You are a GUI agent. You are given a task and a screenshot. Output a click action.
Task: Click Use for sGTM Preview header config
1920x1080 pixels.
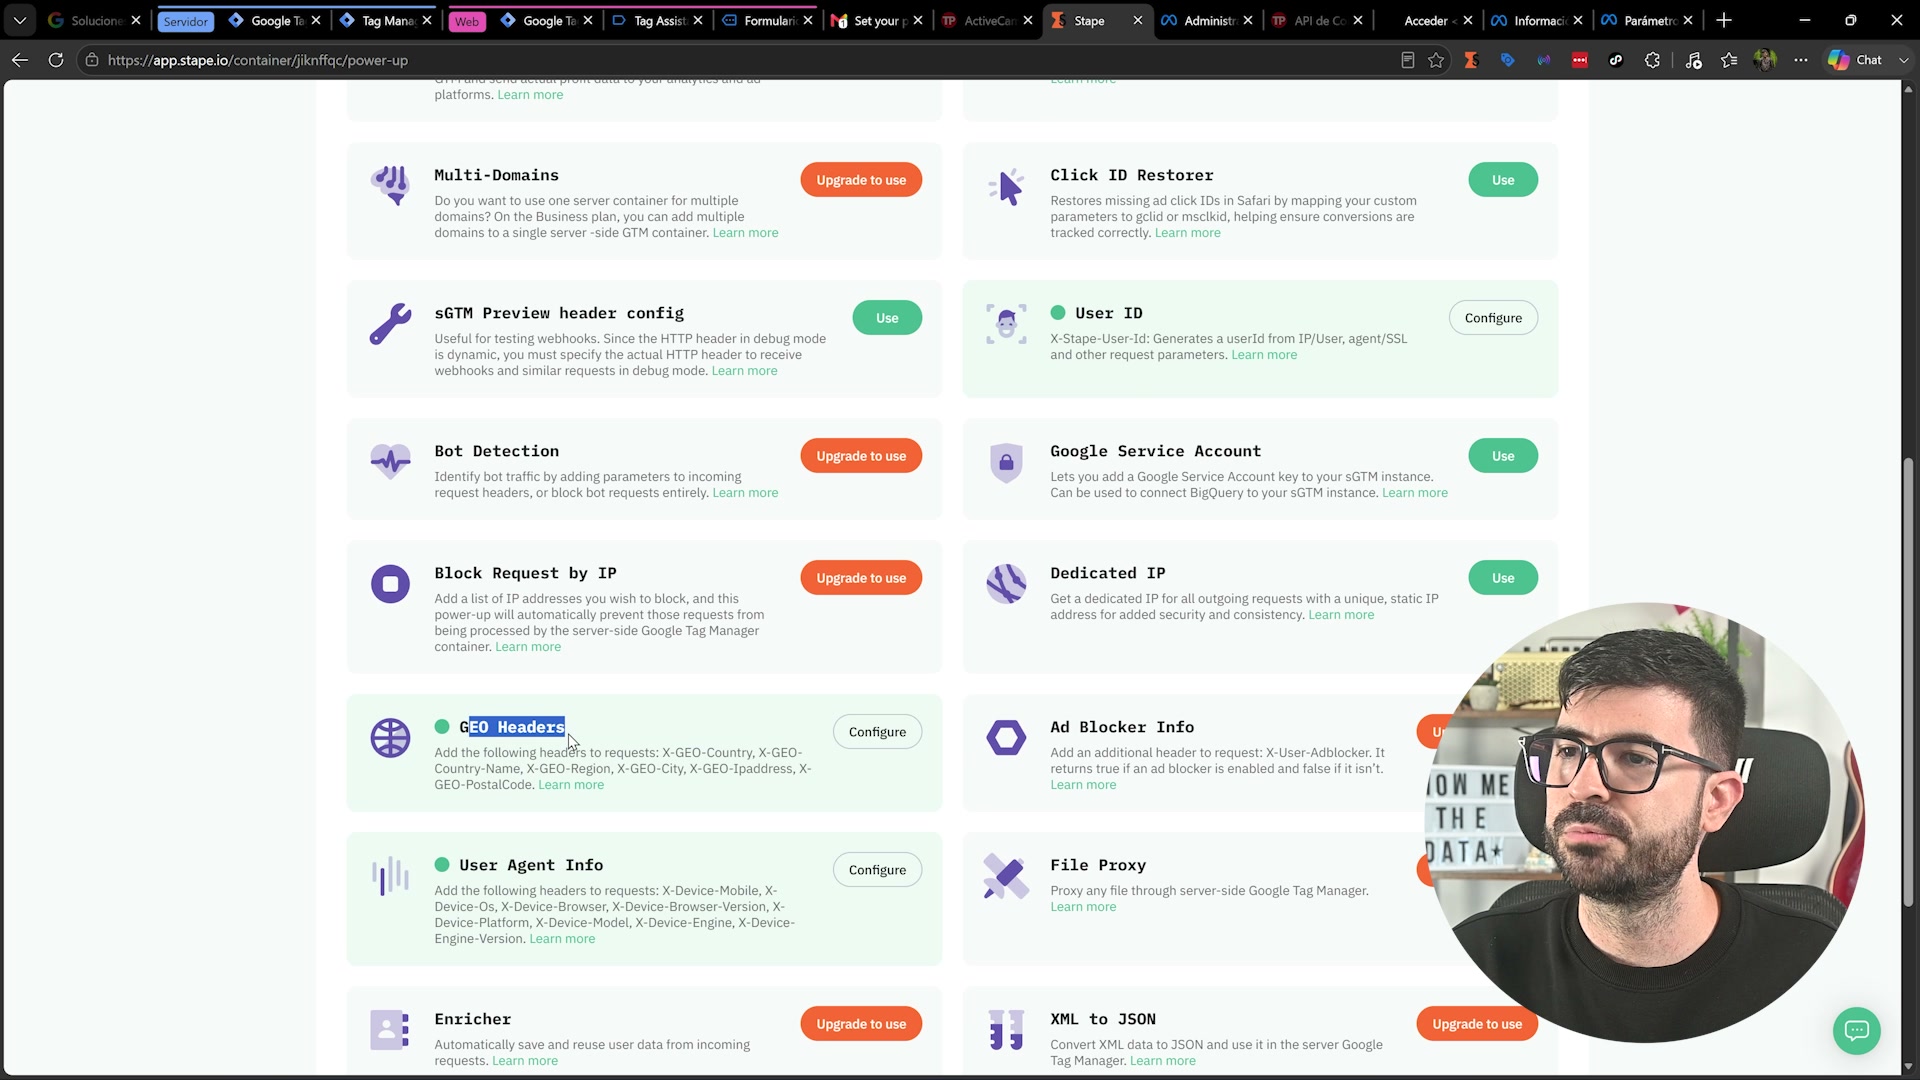pyautogui.click(x=887, y=318)
